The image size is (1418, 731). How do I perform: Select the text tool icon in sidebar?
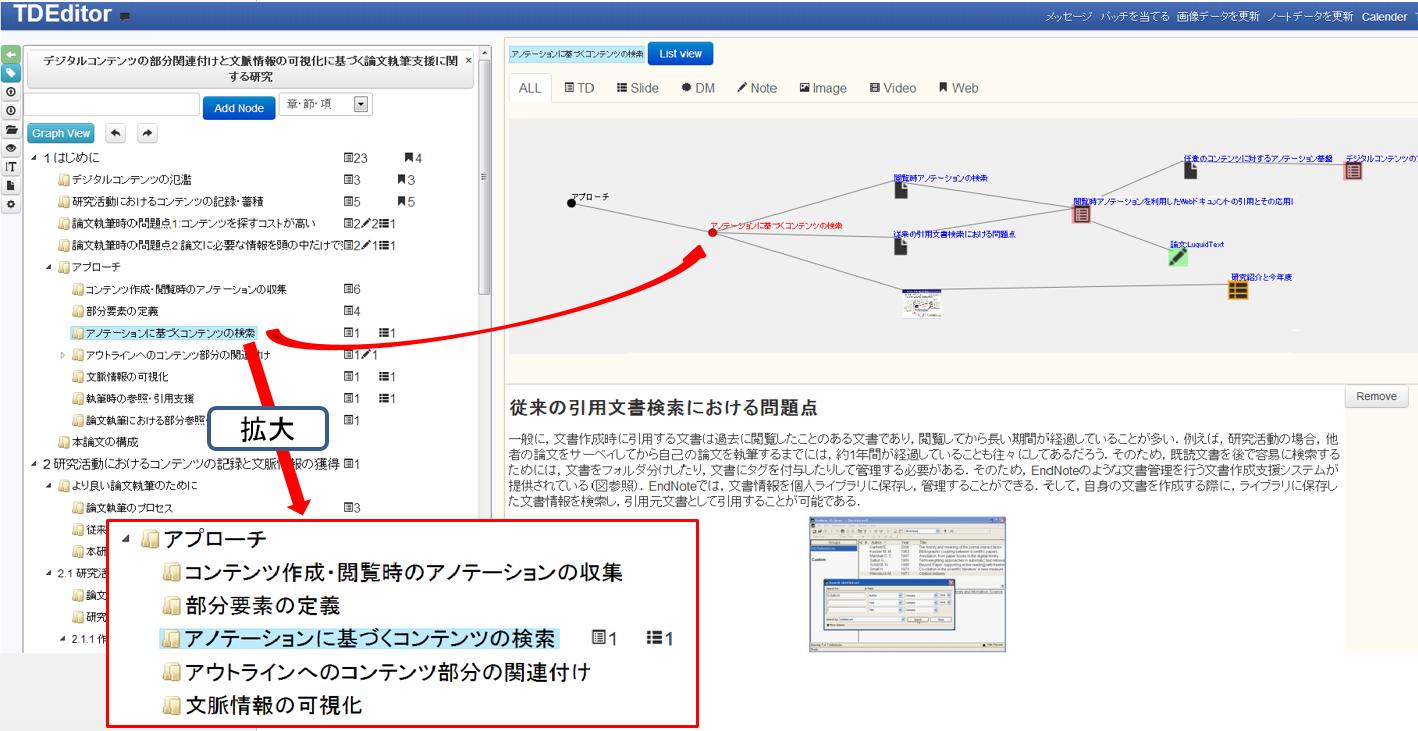11,167
